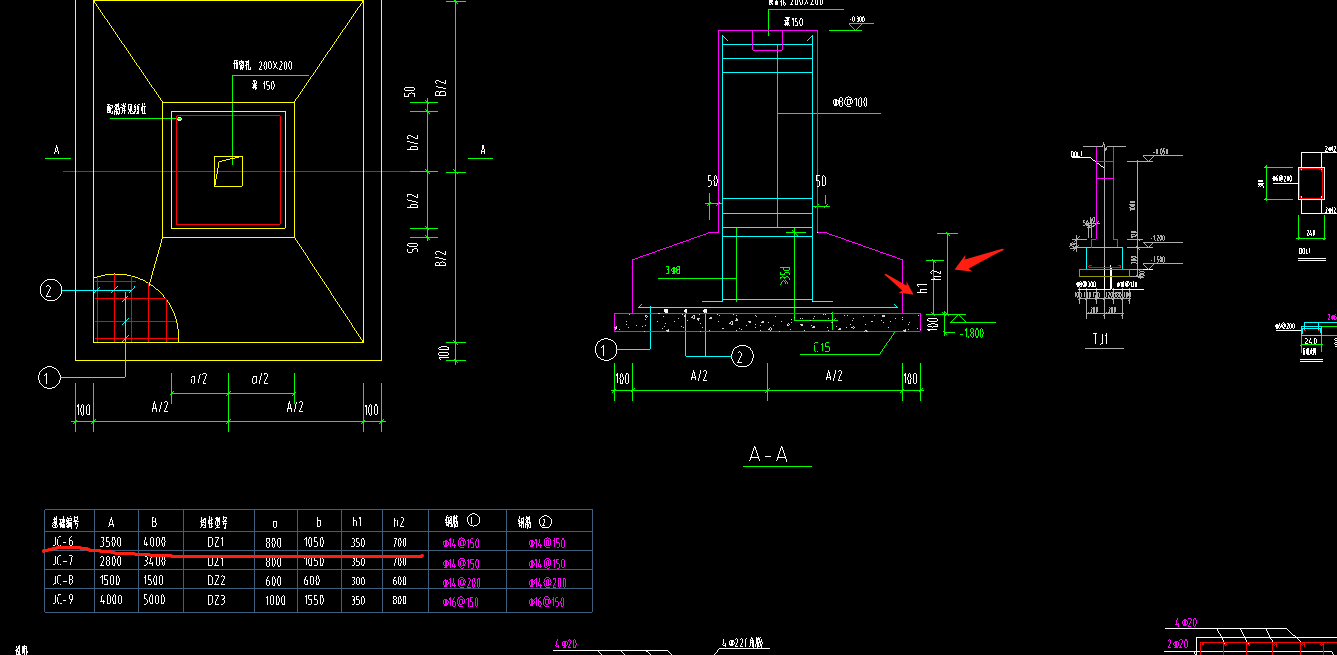
Task: Click the 3400 value in the JC-7 row
Action: pos(155,562)
